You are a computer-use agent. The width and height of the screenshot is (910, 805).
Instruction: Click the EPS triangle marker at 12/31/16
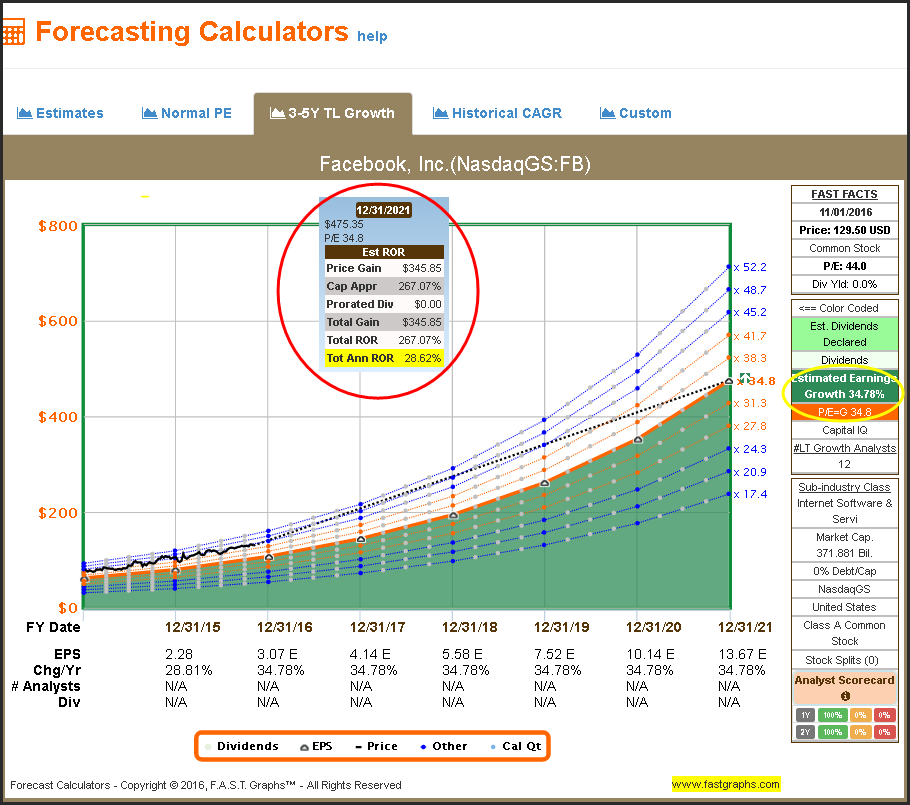[x=268, y=557]
